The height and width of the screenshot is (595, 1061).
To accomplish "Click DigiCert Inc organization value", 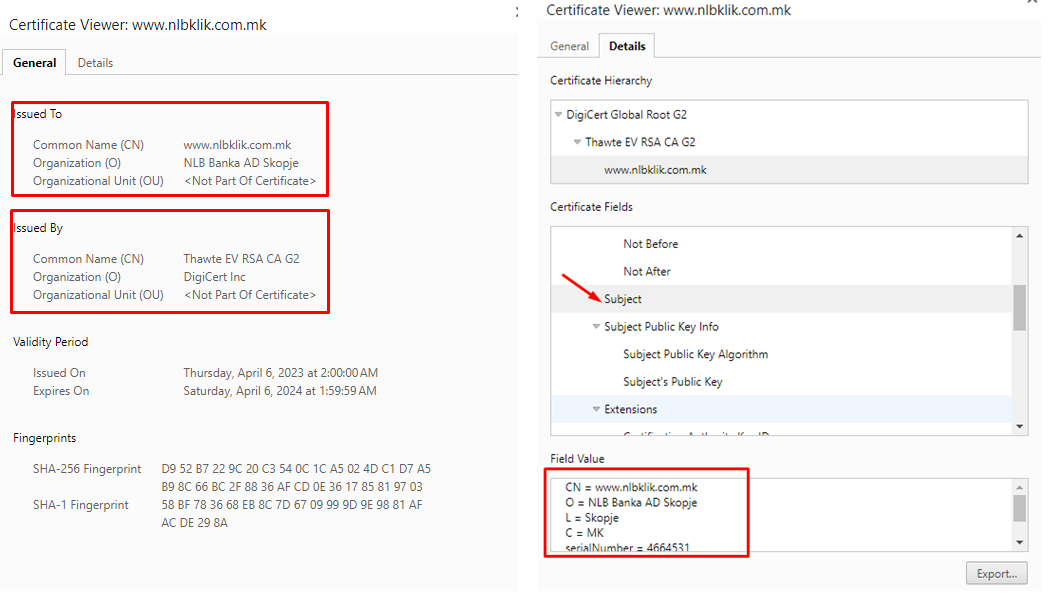I will coord(215,277).
